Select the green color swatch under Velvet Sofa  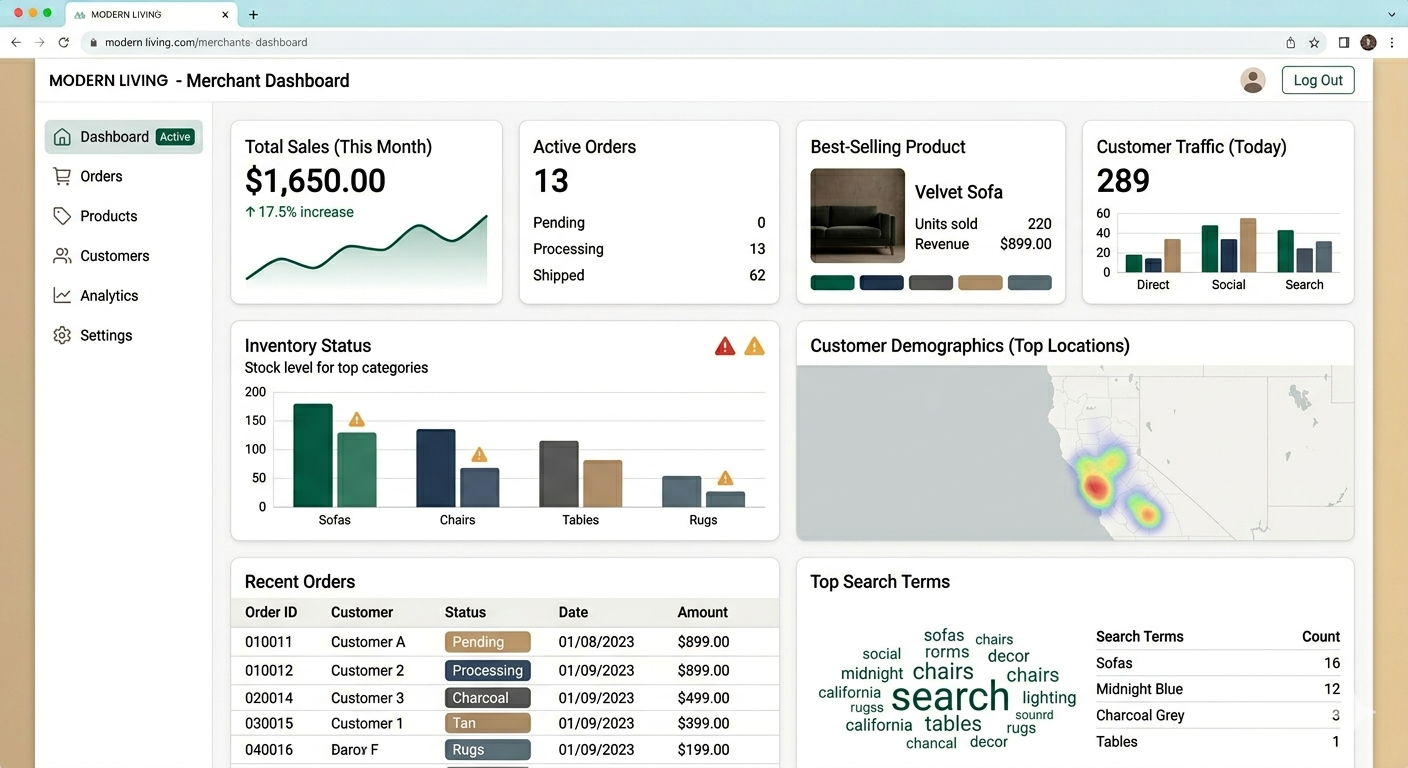(832, 283)
